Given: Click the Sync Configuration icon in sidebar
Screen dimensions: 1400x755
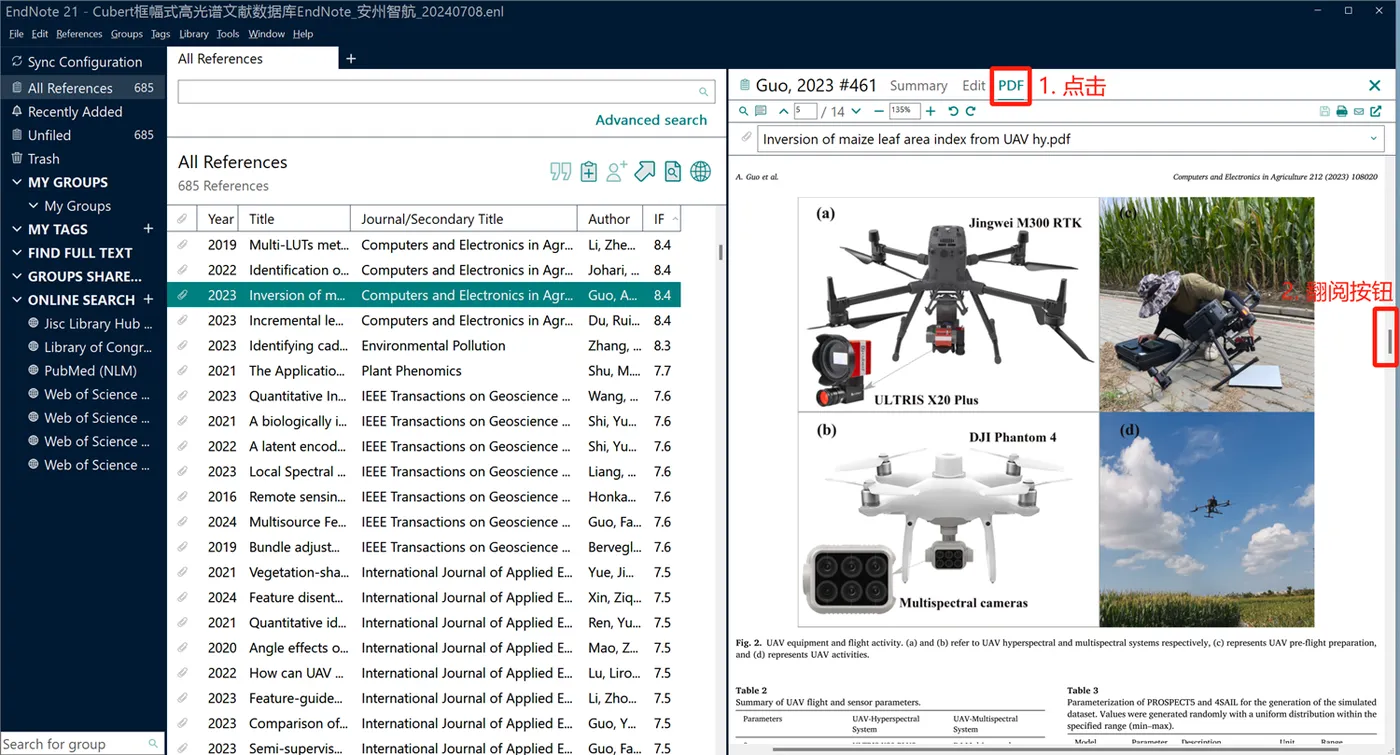Looking at the screenshot, I should (x=16, y=62).
